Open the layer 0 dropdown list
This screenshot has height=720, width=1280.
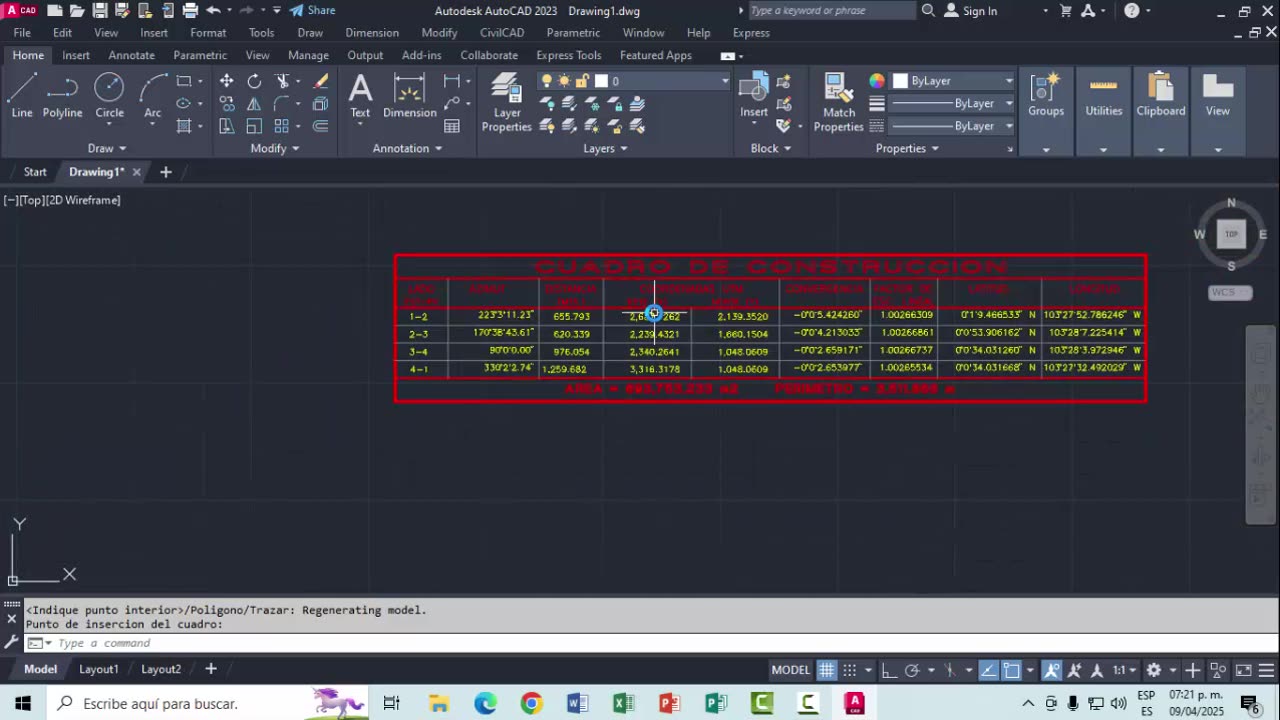coord(725,81)
